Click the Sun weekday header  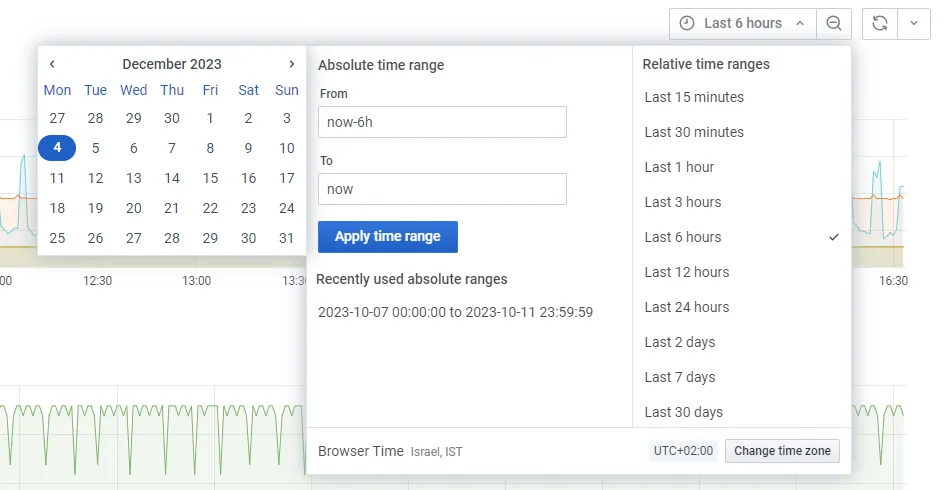(287, 90)
